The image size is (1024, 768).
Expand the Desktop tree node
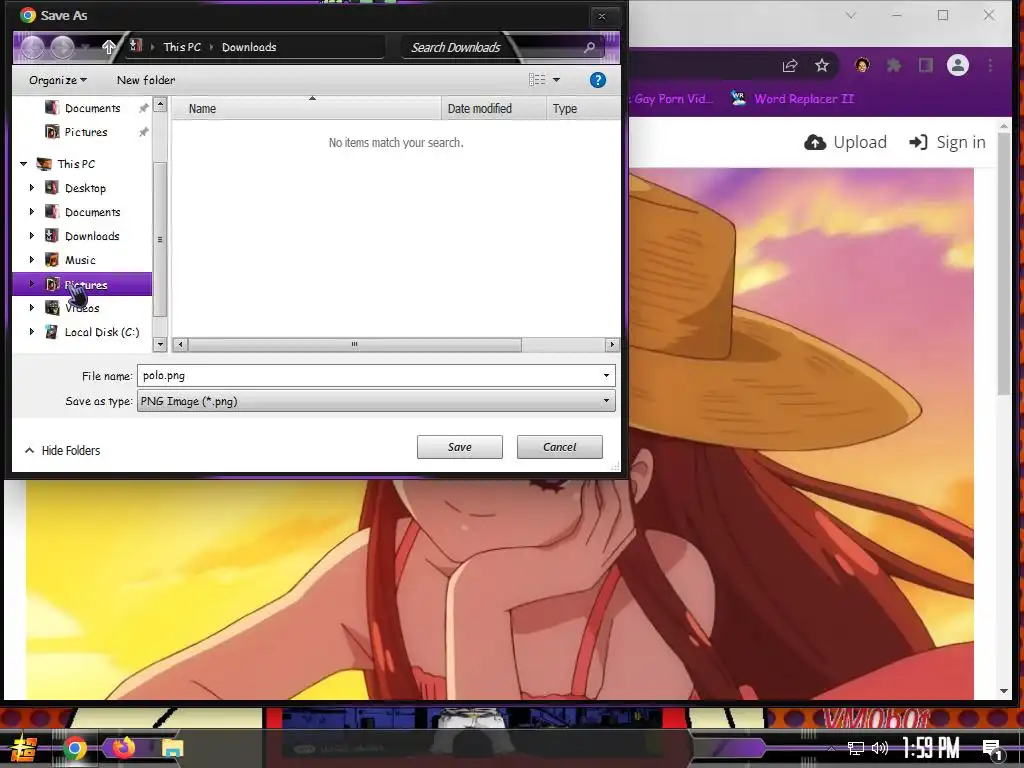tap(31, 188)
